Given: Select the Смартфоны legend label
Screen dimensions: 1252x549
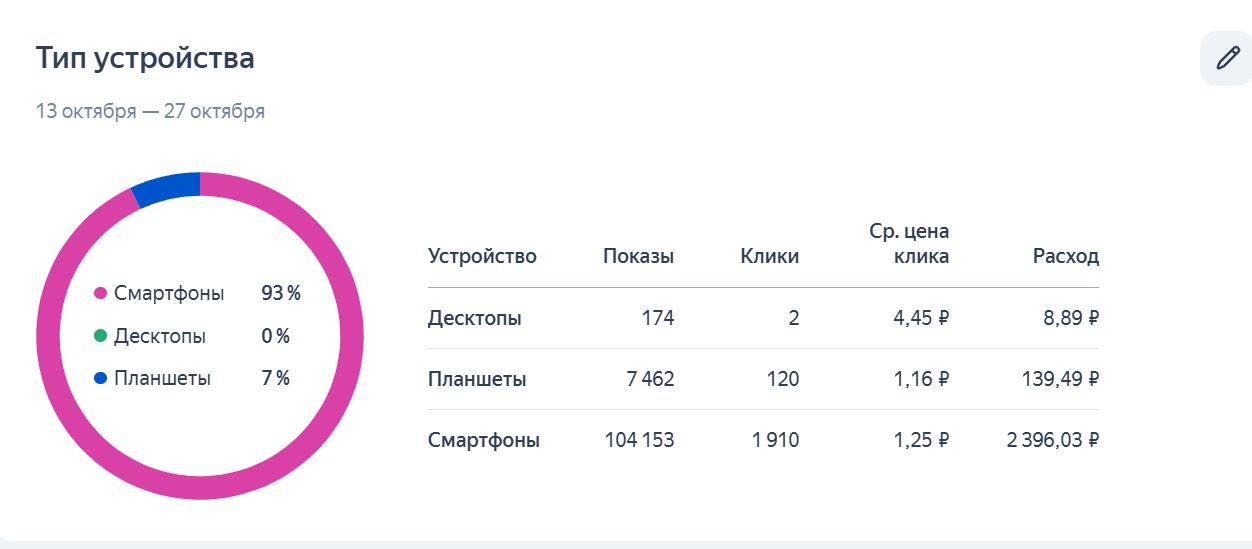Looking at the screenshot, I should pos(169,294).
